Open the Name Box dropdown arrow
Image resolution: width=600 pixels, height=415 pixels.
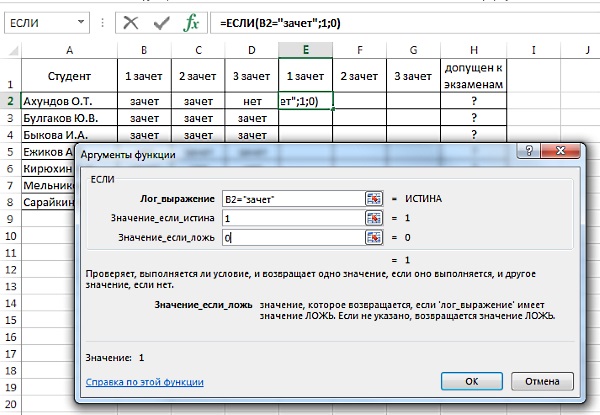[x=96, y=23]
